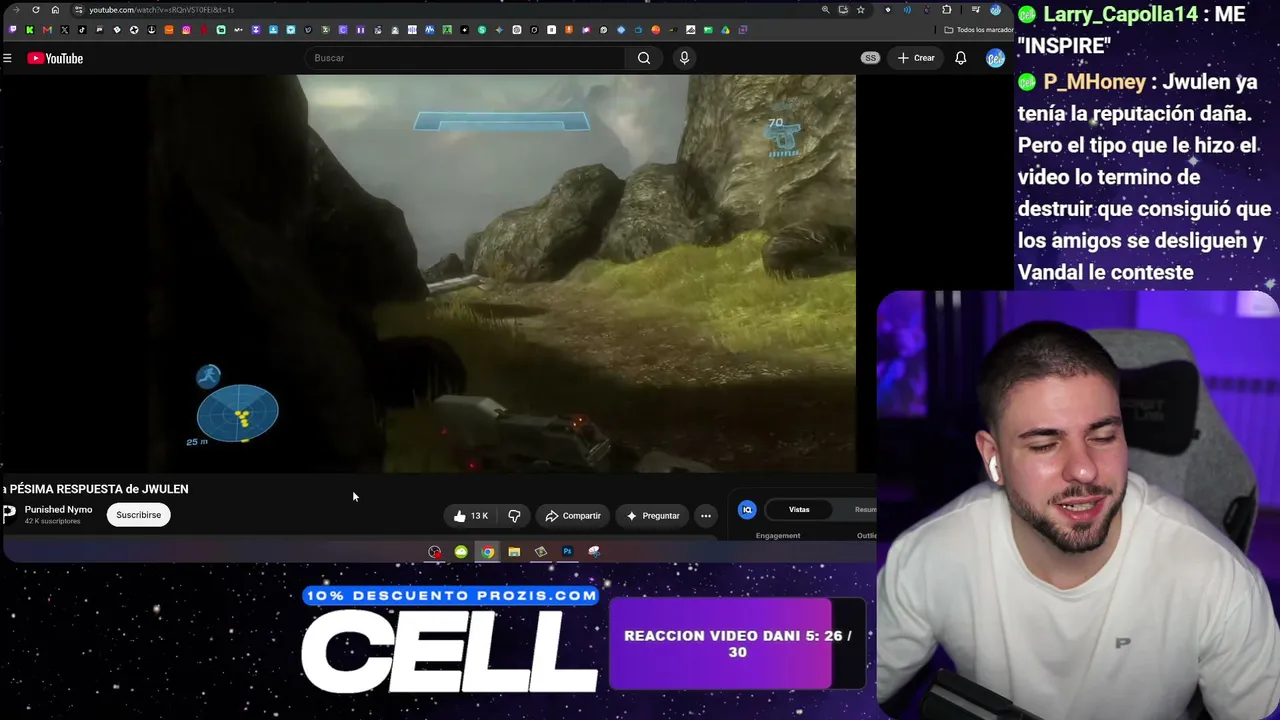Subscribe using the Suscribirse button

click(x=138, y=515)
